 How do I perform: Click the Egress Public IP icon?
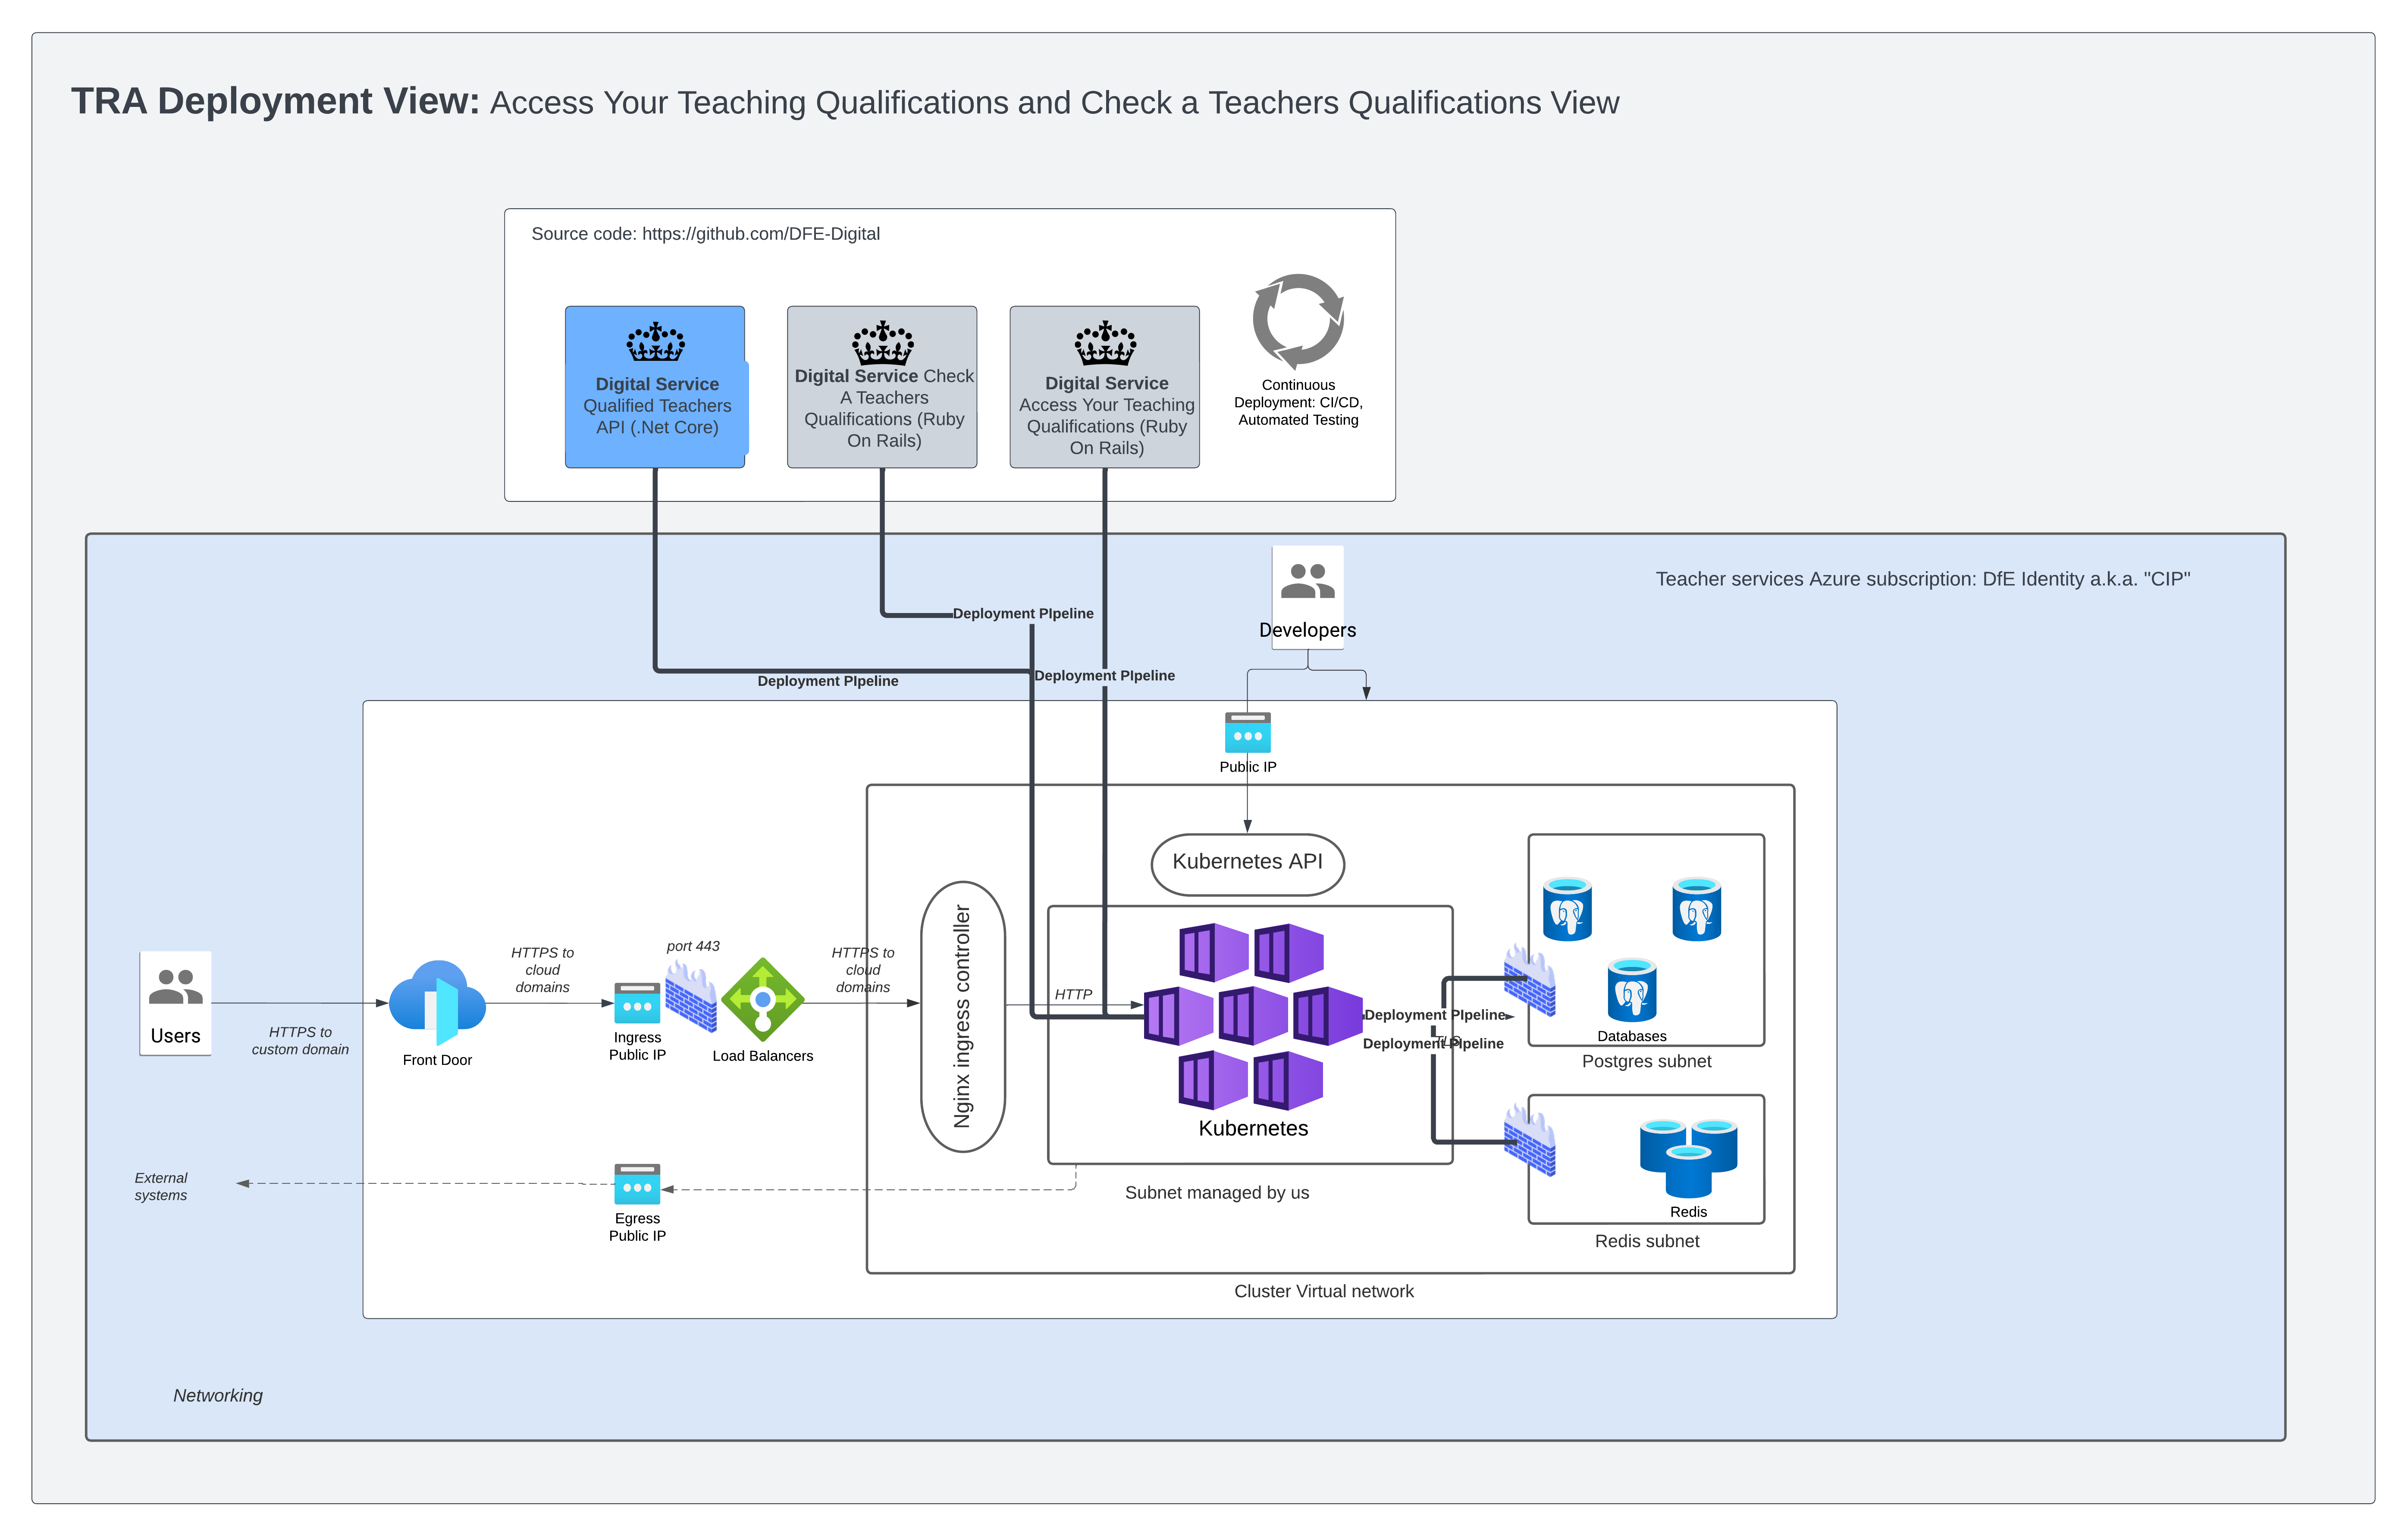click(637, 1184)
